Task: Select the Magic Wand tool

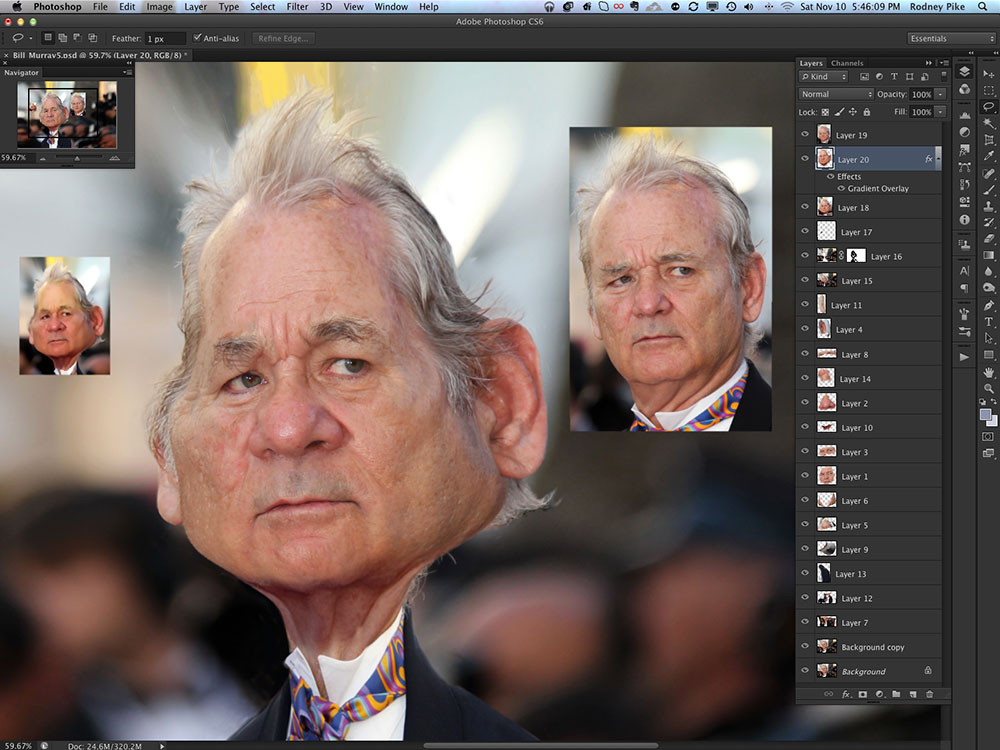Action: coord(989,122)
